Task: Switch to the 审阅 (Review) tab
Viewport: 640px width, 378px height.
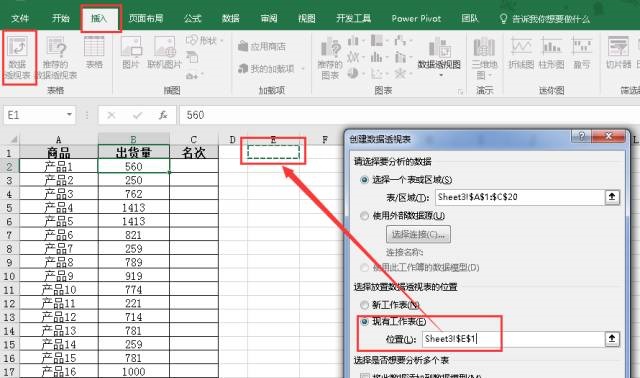Action: click(269, 18)
